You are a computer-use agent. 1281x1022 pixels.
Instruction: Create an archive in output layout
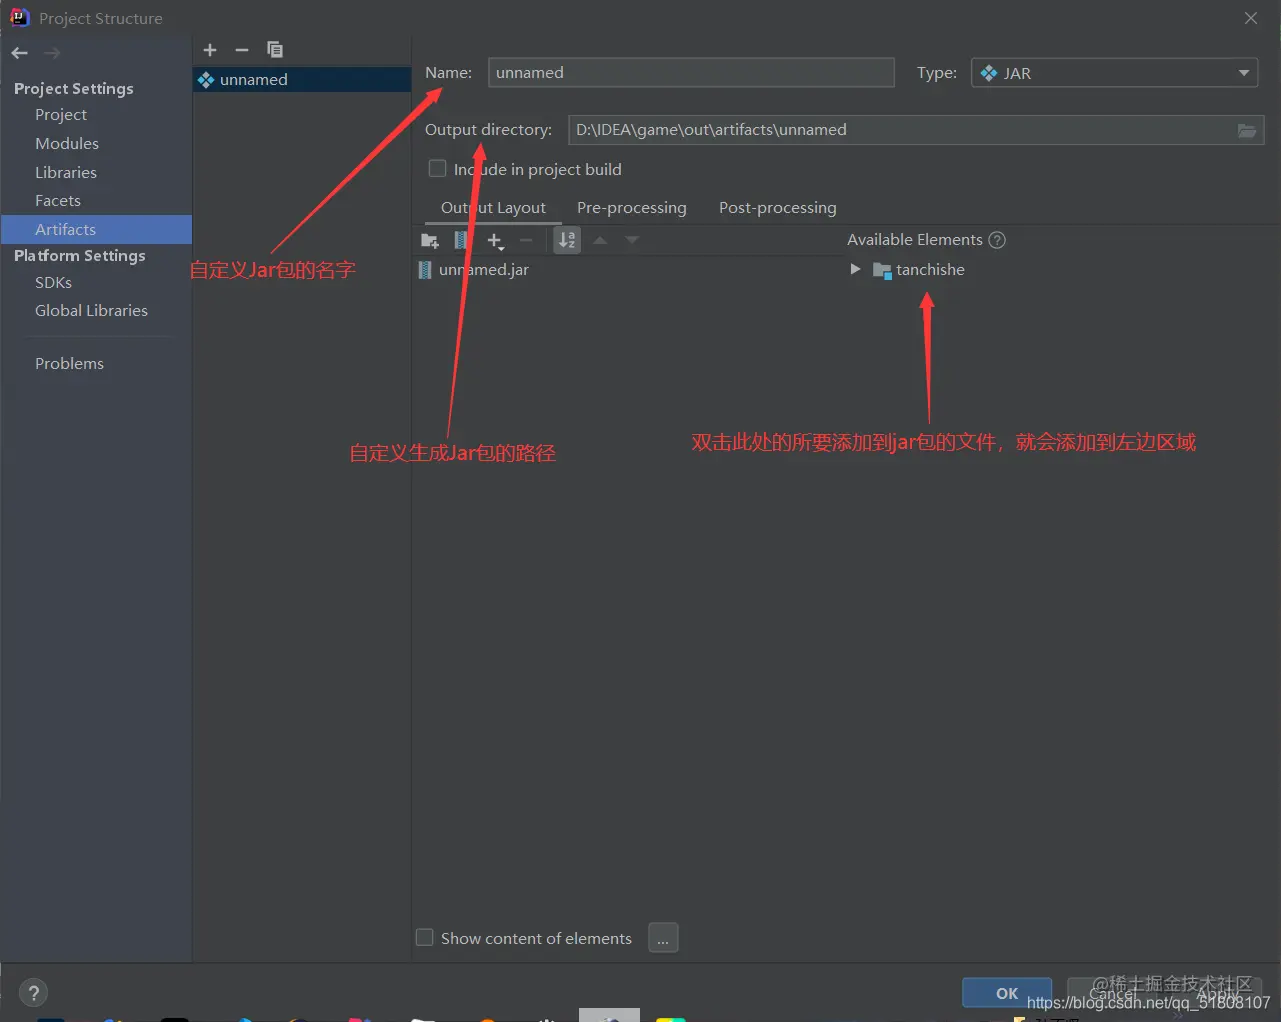[x=461, y=240]
